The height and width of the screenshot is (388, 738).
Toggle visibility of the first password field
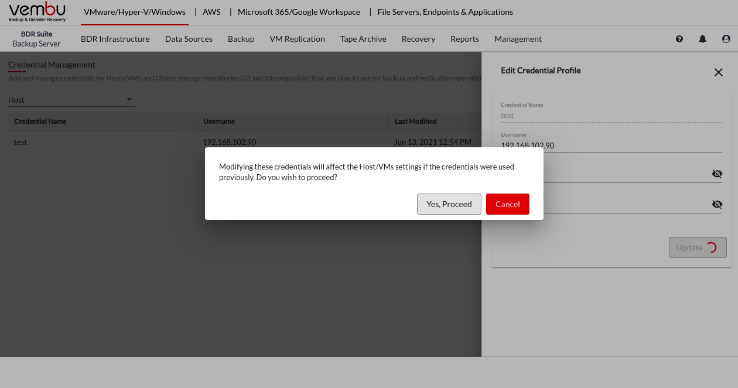click(717, 174)
